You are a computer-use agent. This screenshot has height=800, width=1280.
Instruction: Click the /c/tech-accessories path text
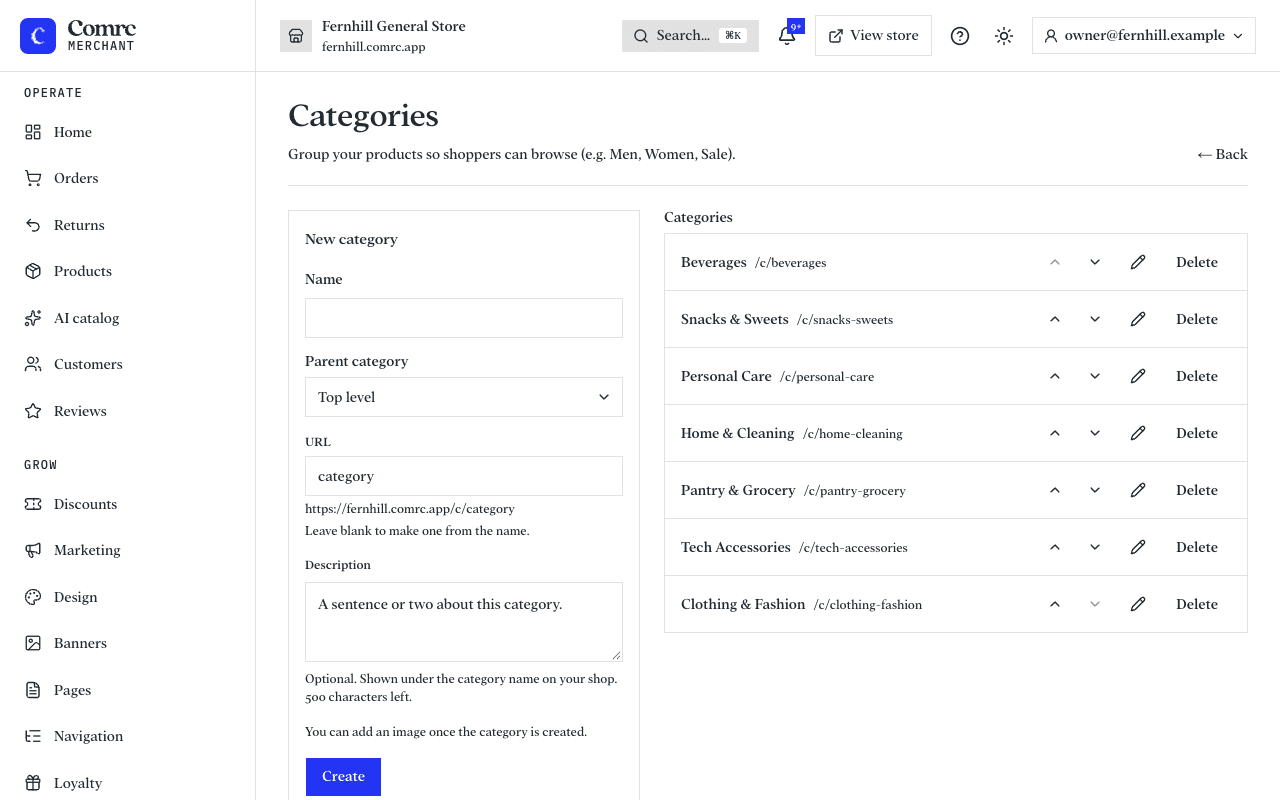[x=853, y=548]
